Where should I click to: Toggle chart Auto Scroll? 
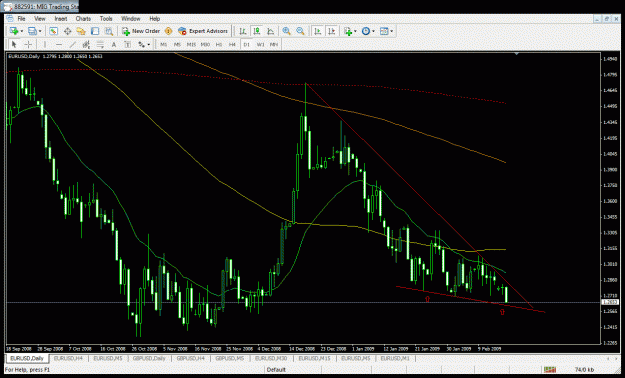click(317, 31)
